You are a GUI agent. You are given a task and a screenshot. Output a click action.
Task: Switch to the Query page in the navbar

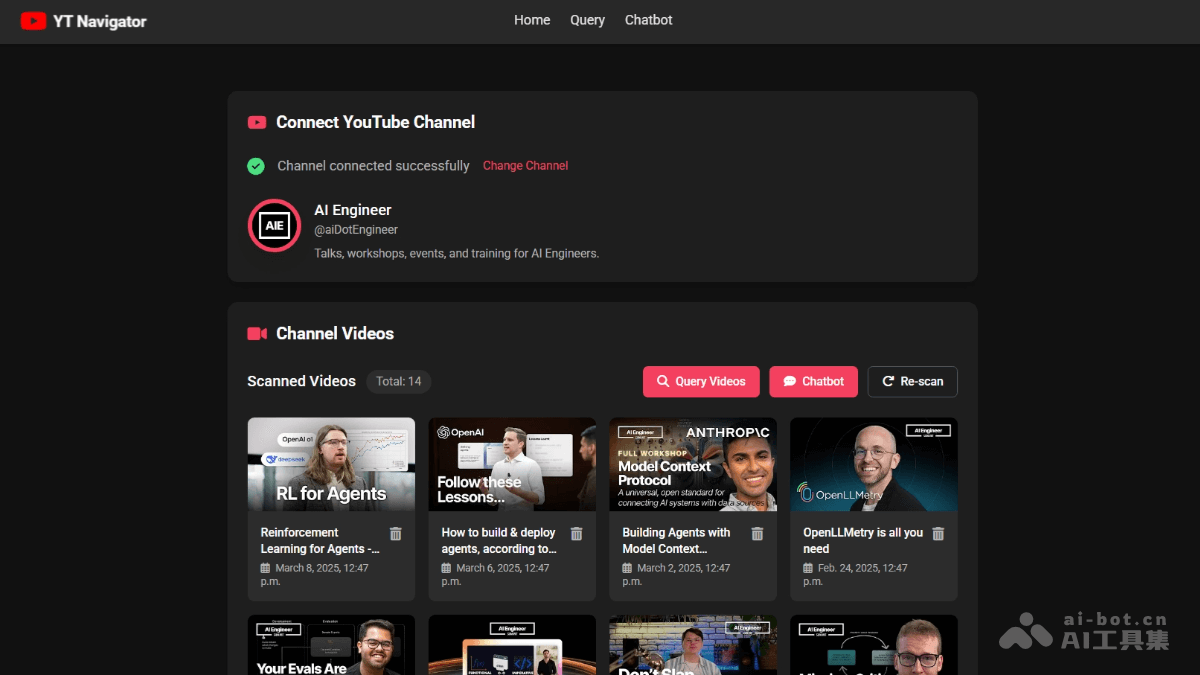[587, 20]
